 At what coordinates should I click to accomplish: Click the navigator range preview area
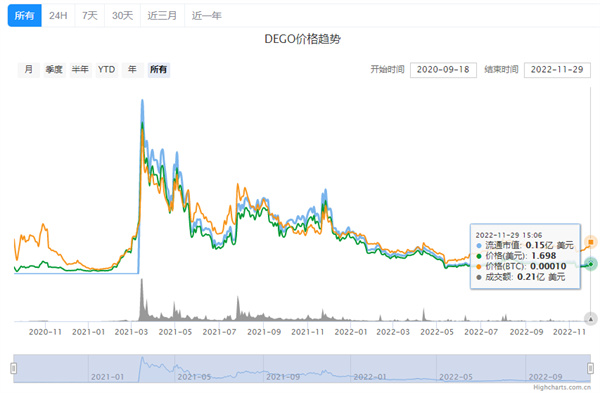(302, 368)
